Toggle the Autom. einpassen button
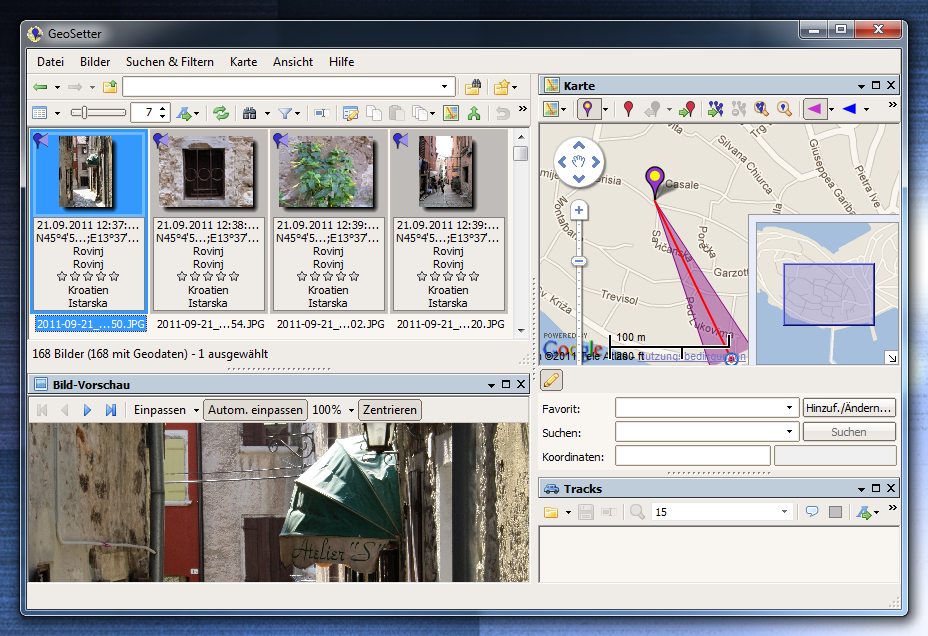Viewport: 928px width, 636px height. (x=255, y=410)
